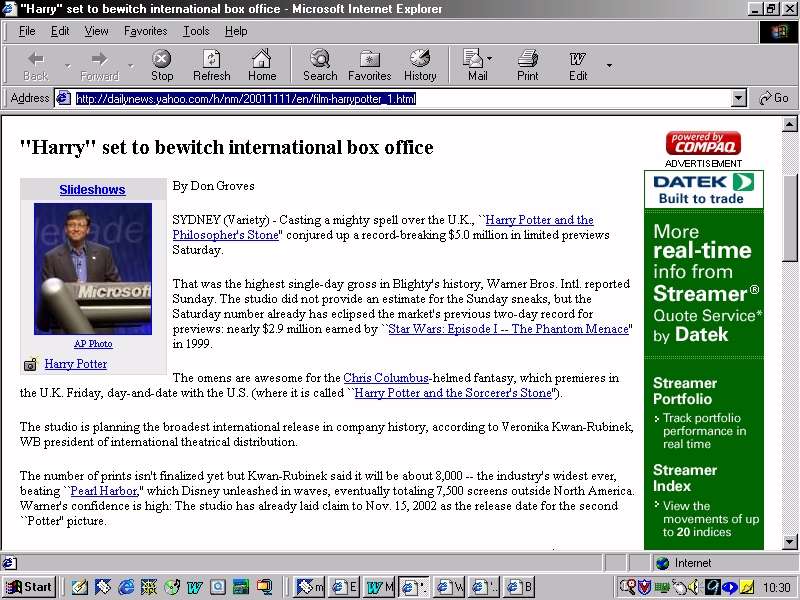Open the Slideshows link

[x=92, y=190]
